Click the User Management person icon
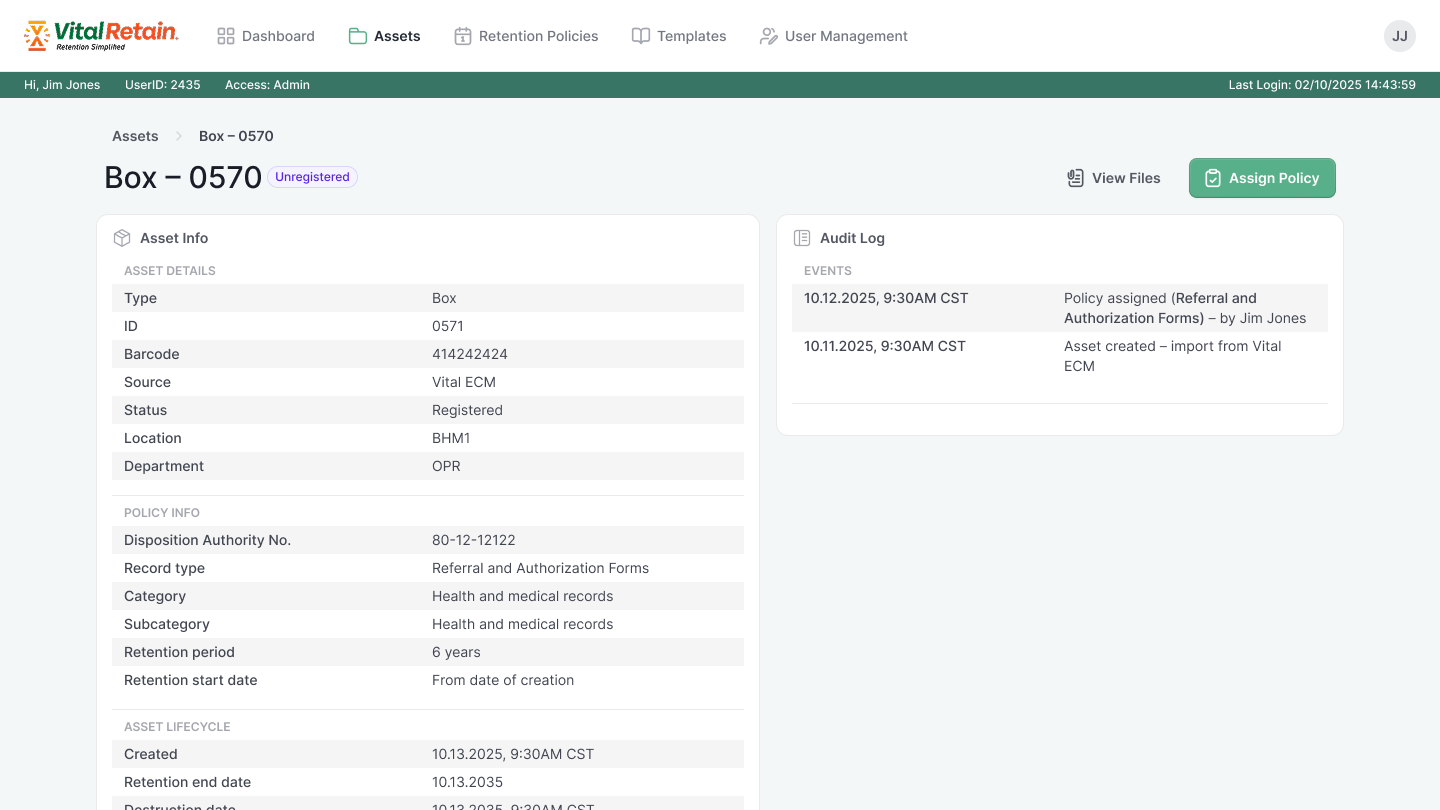Image resolution: width=1440 pixels, height=810 pixels. pyautogui.click(x=769, y=36)
